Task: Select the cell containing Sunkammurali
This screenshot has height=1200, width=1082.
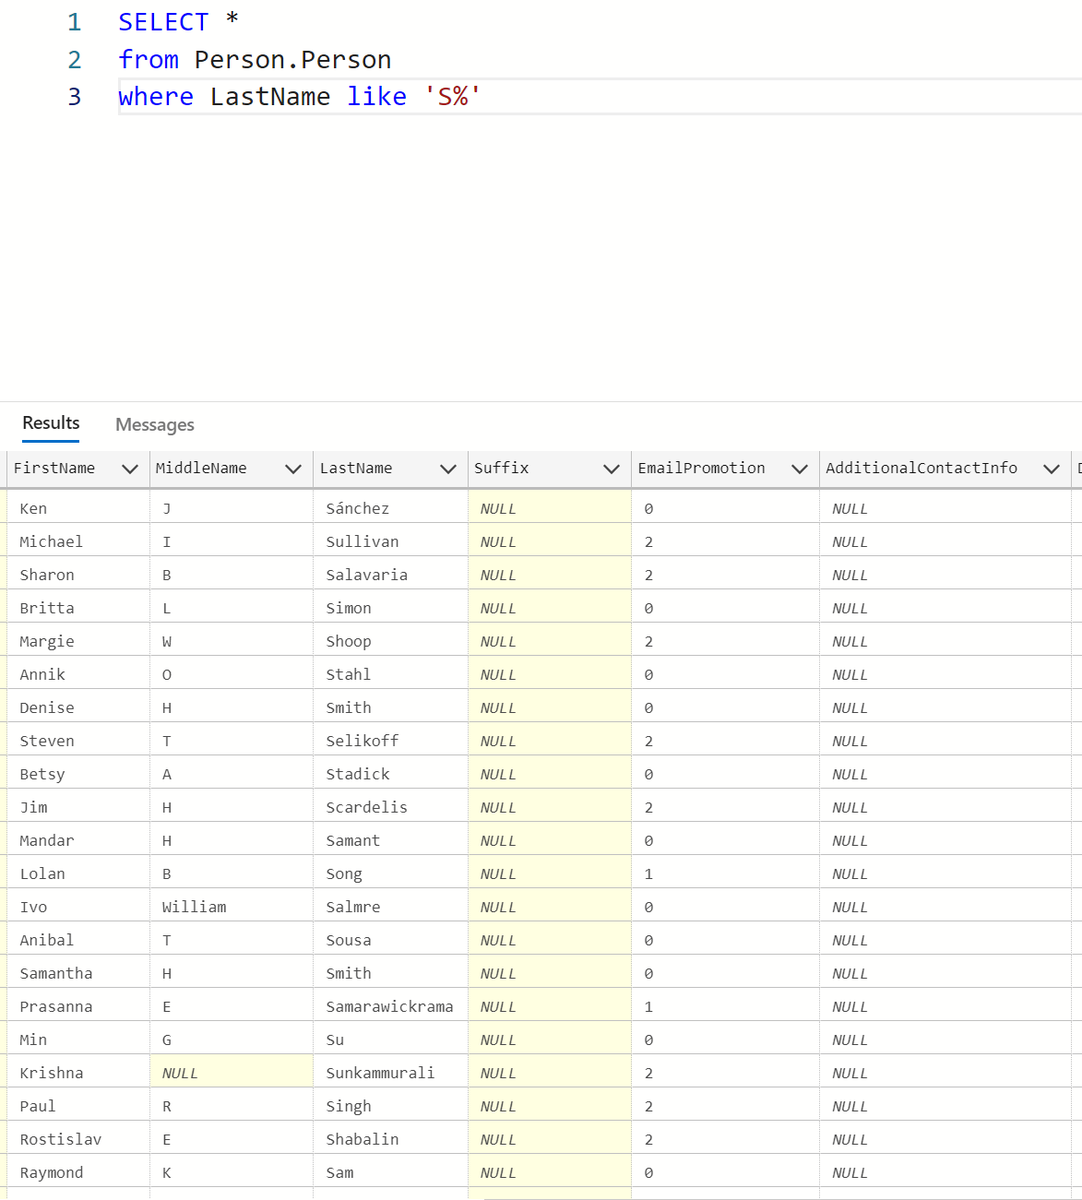Action: pyautogui.click(x=390, y=1072)
